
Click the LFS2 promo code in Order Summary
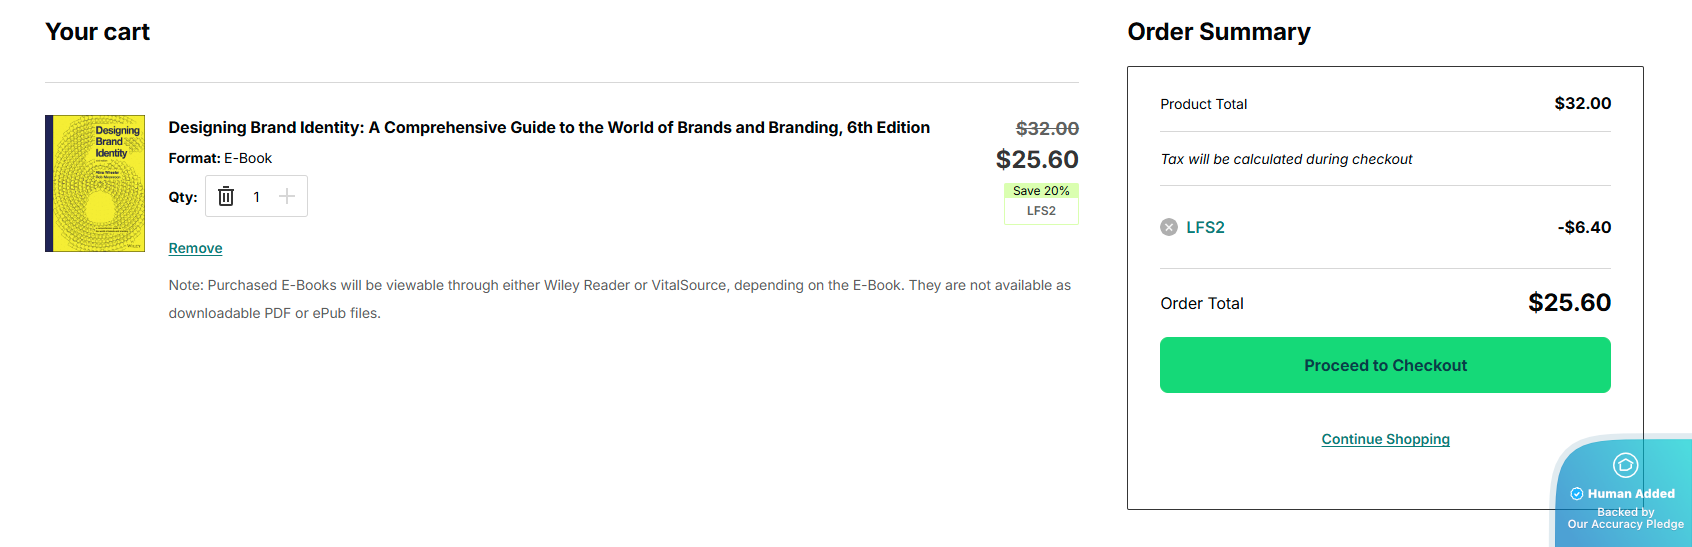click(x=1205, y=227)
